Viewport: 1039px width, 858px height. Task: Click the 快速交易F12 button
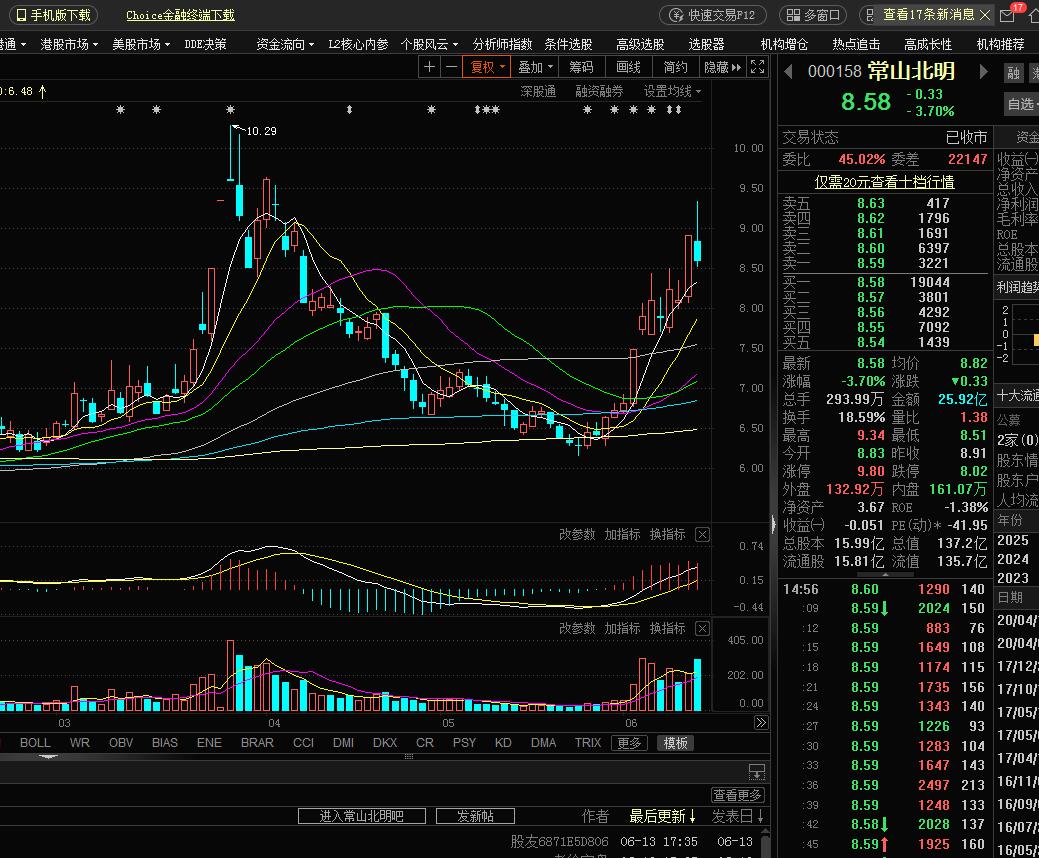tap(713, 15)
